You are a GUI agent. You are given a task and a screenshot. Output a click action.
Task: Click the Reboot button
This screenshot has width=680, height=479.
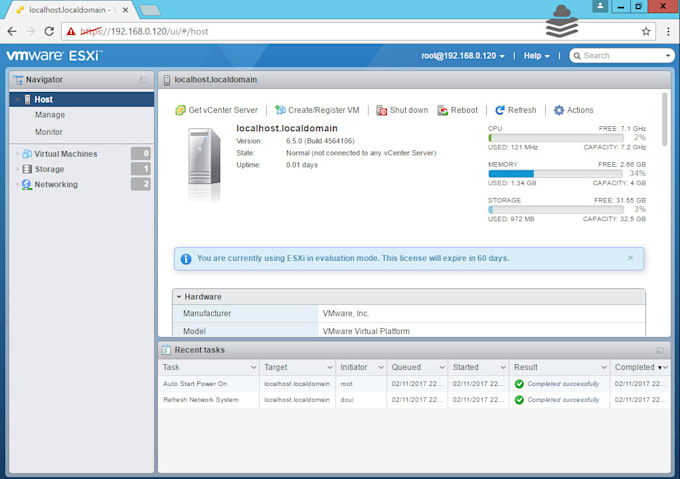pos(458,110)
